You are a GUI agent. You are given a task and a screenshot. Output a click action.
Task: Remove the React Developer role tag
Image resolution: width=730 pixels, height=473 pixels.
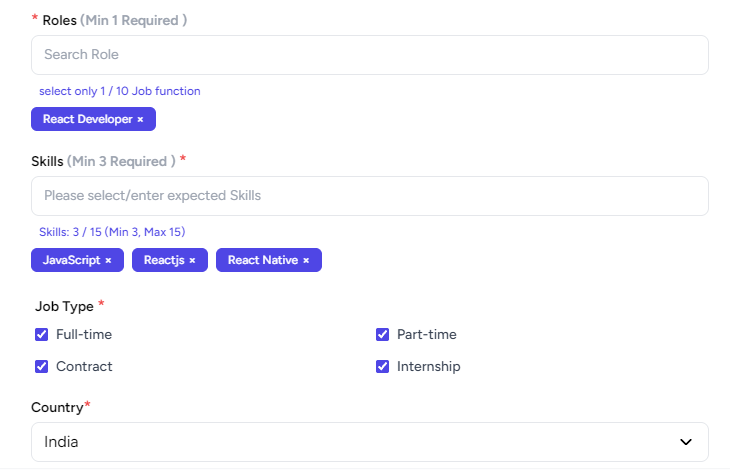(140, 120)
